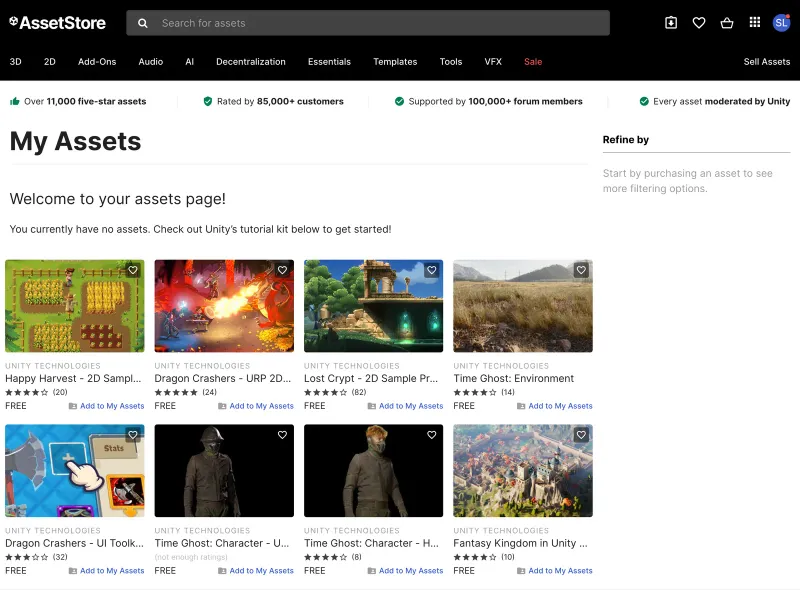
Task: Open the favorites heart in header
Action: pos(699,22)
